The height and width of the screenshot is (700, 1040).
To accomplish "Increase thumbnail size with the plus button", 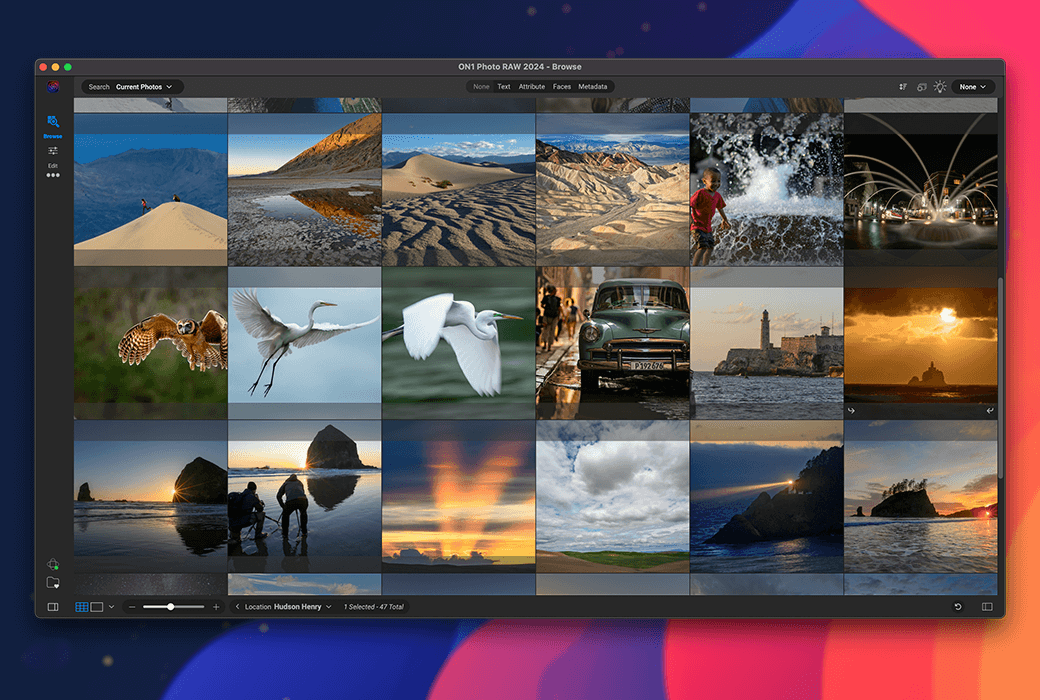I will 216,606.
